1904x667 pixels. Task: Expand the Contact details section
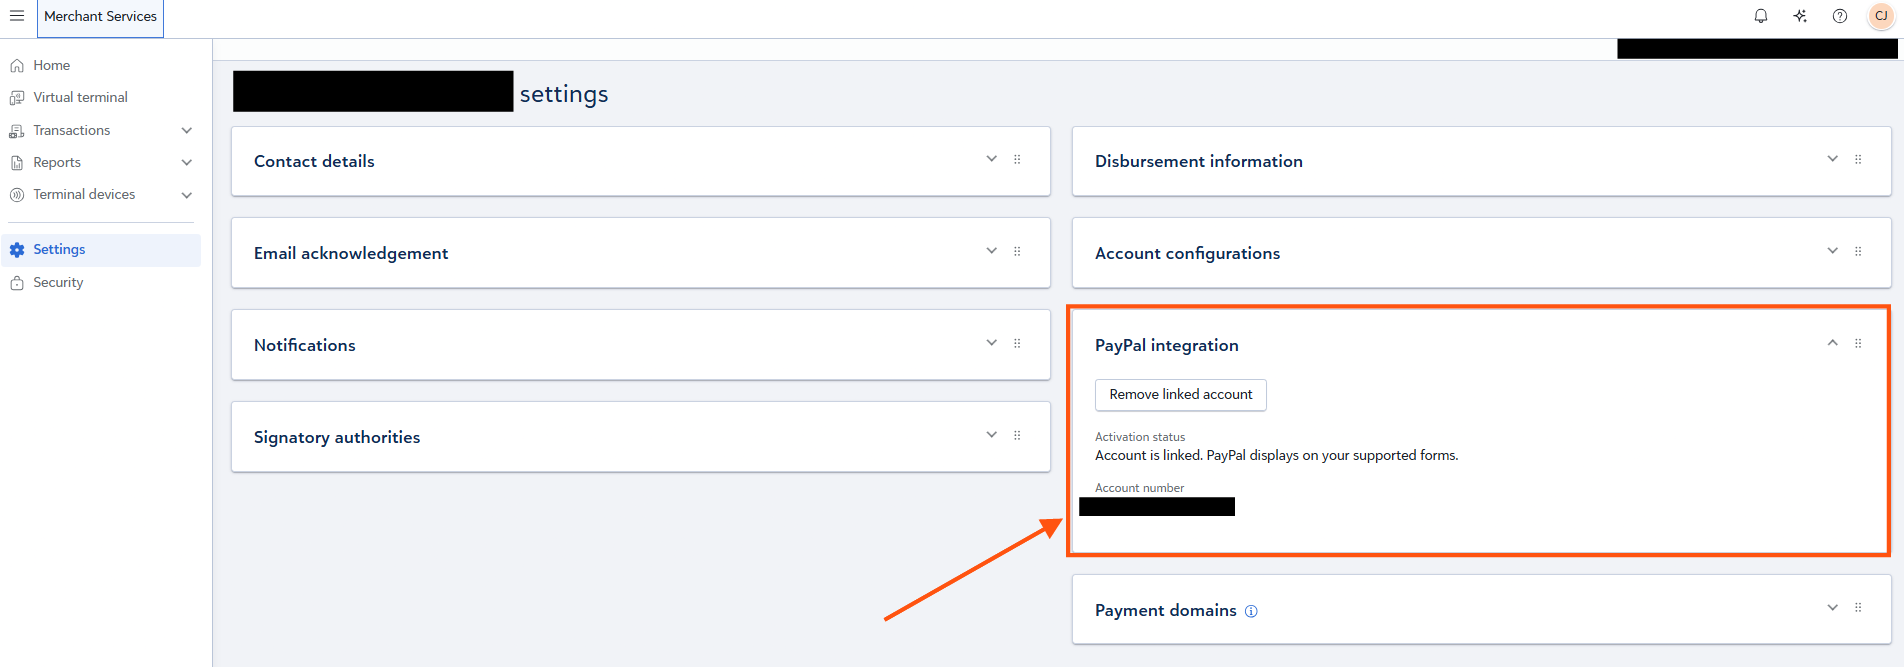[x=991, y=159]
